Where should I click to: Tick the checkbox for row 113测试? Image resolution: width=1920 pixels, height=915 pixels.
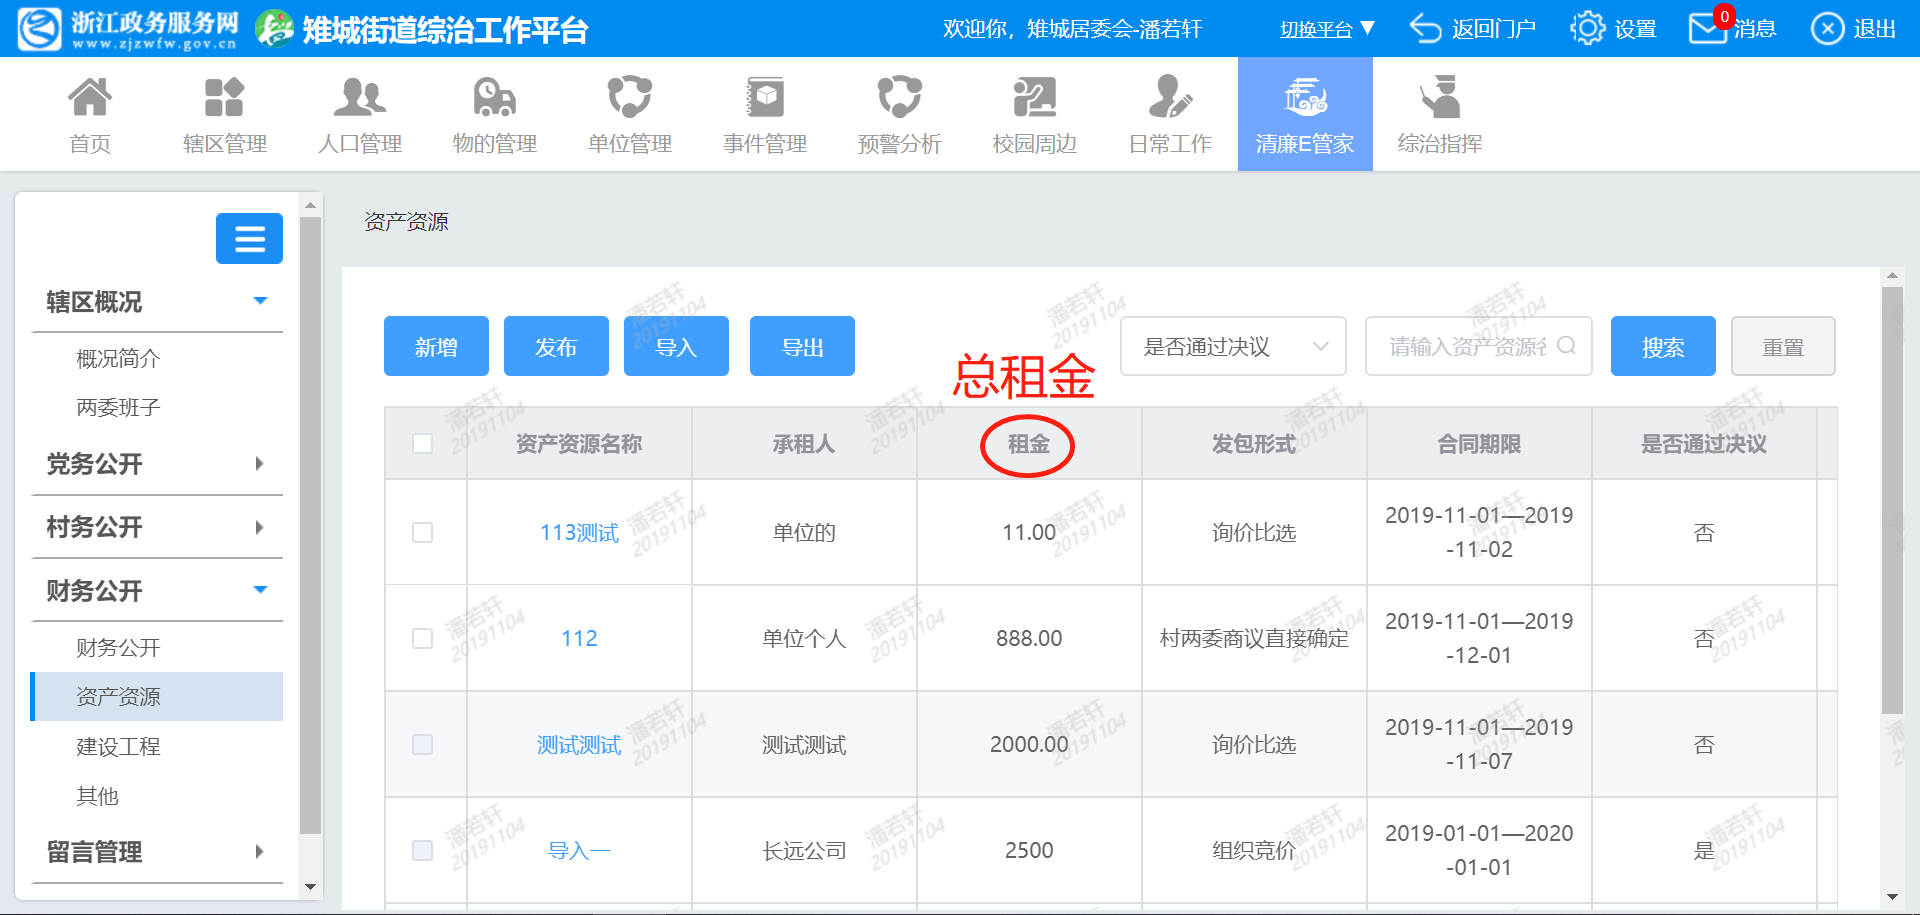click(x=423, y=532)
